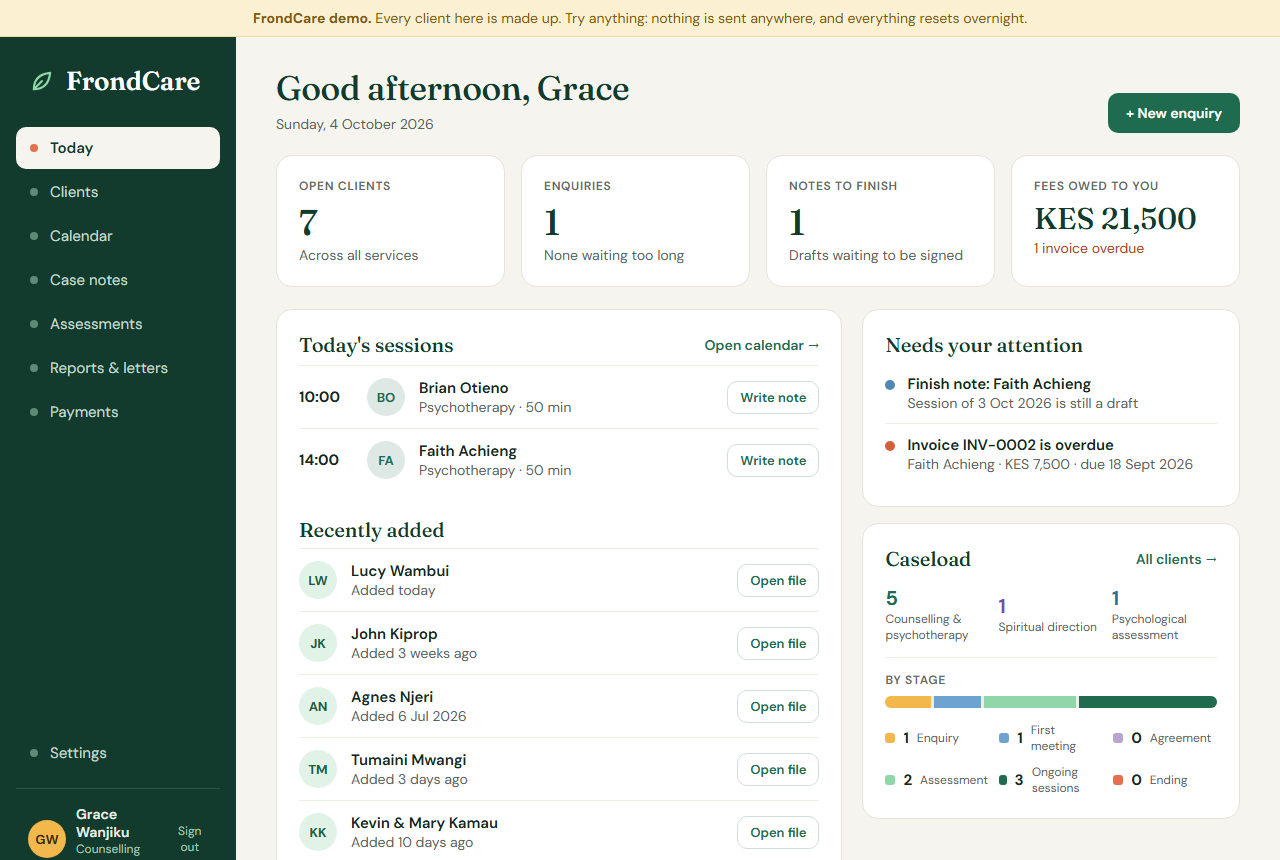Click the LW avatar for Lucy Wambui
Viewport: 1280px width, 860px height.
(x=318, y=580)
